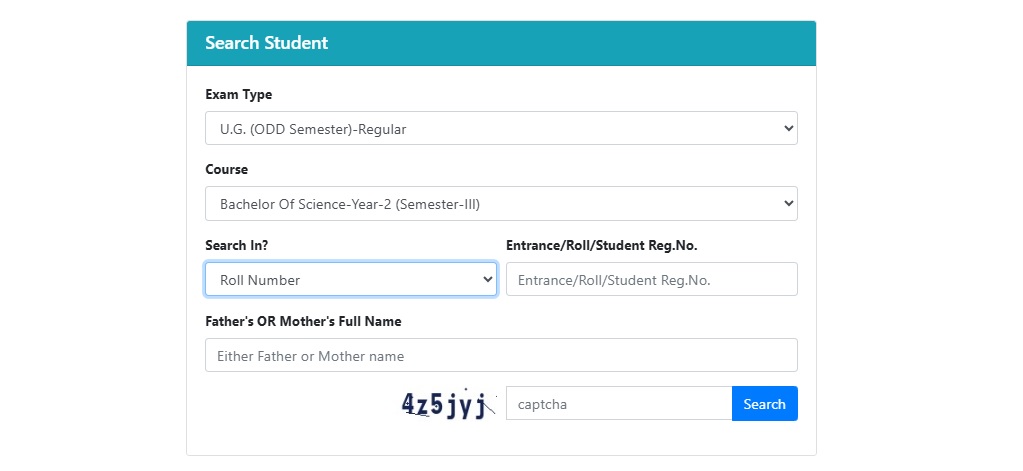
Task: Click the Search In? label
Action: coord(236,245)
